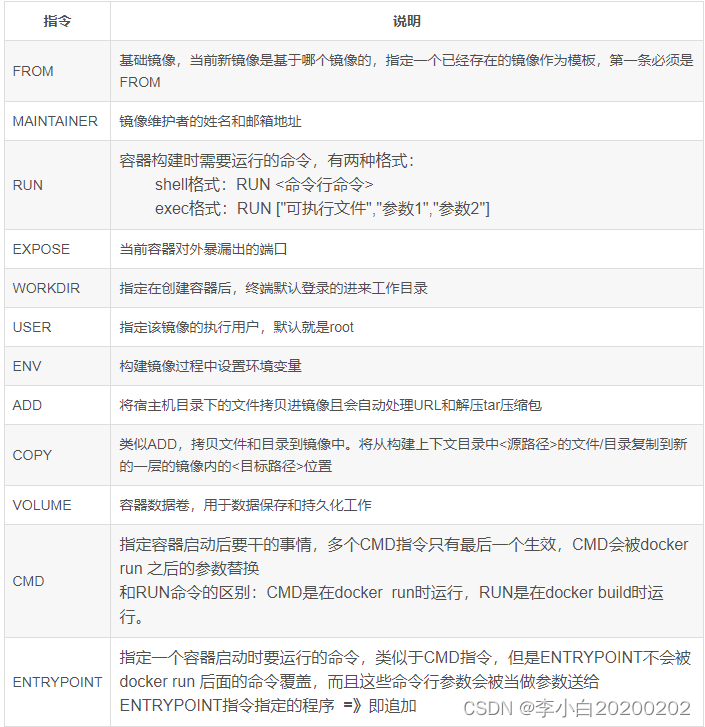The image size is (705, 727).
Task: Click the line shell格式：RUN <命令行命令>
Action: pos(264,185)
